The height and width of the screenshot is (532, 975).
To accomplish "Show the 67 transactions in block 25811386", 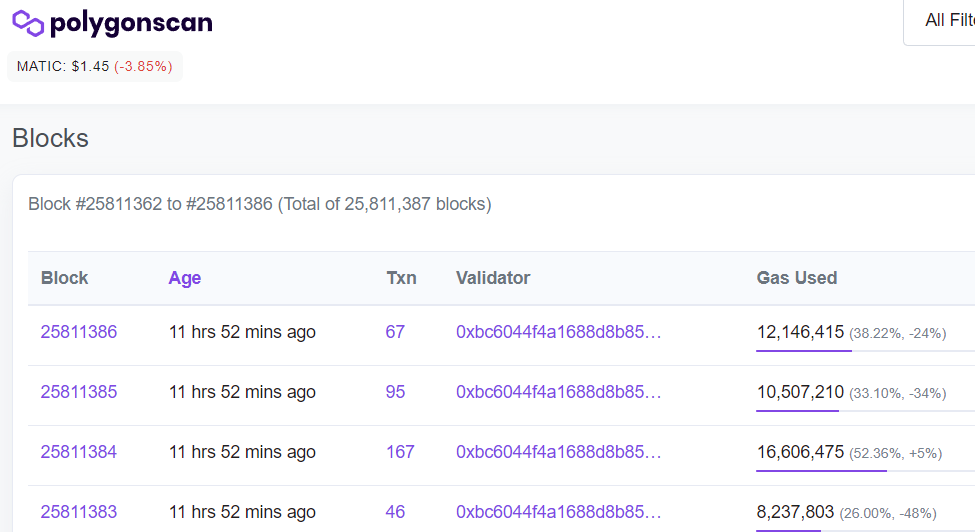I will click(x=395, y=332).
